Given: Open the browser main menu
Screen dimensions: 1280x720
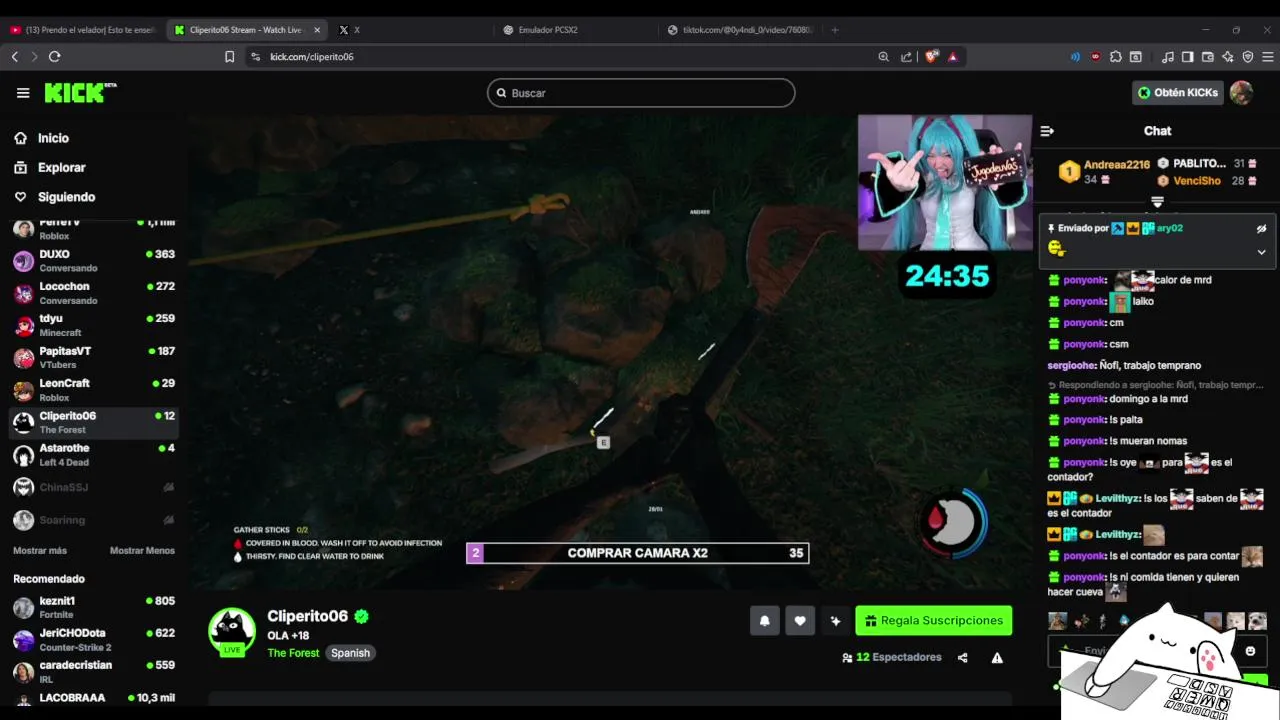Looking at the screenshot, I should [1266, 57].
